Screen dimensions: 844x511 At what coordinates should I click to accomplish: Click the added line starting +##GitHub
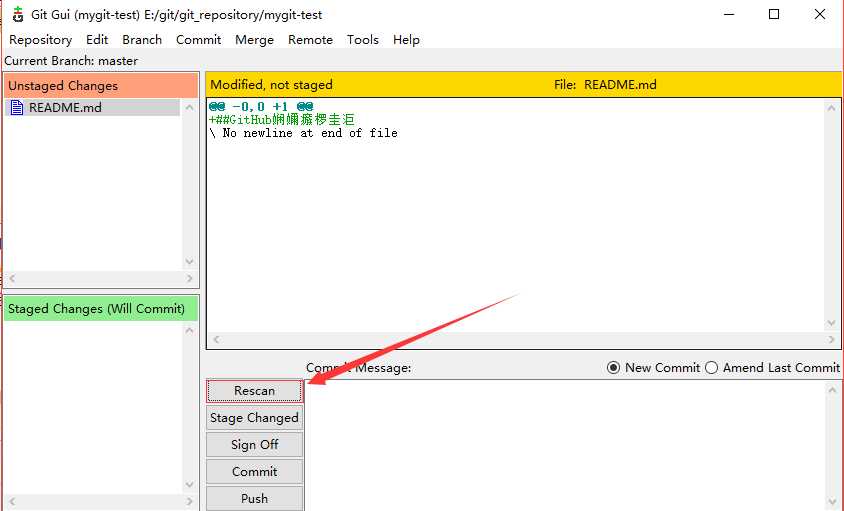coord(282,120)
